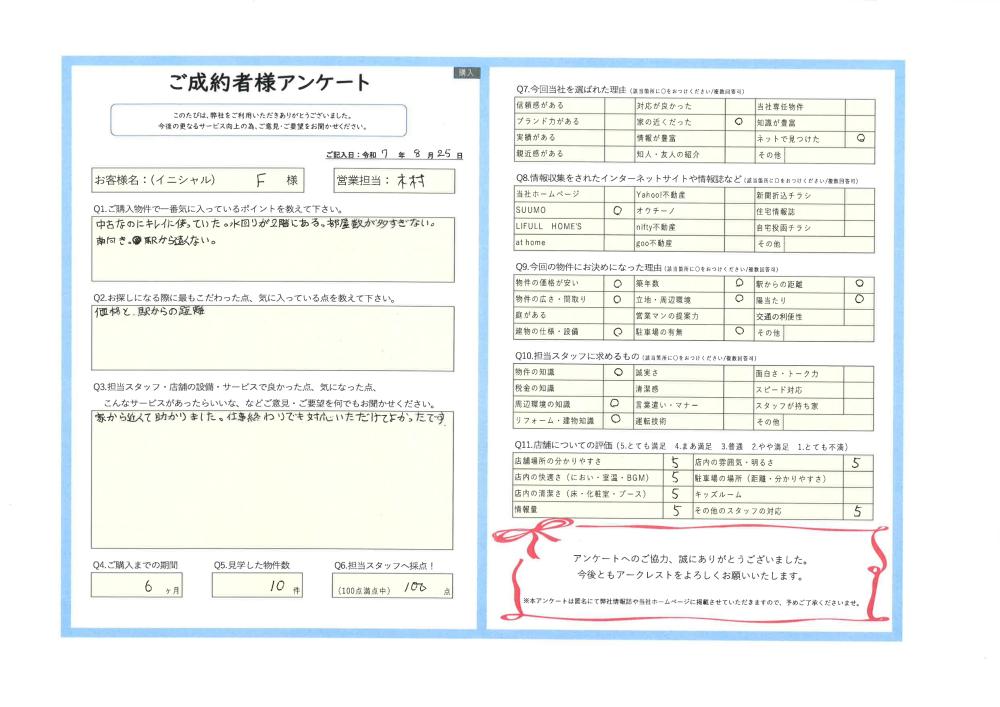Tick the empty box beside Yahoo!不動産

click(x=739, y=194)
